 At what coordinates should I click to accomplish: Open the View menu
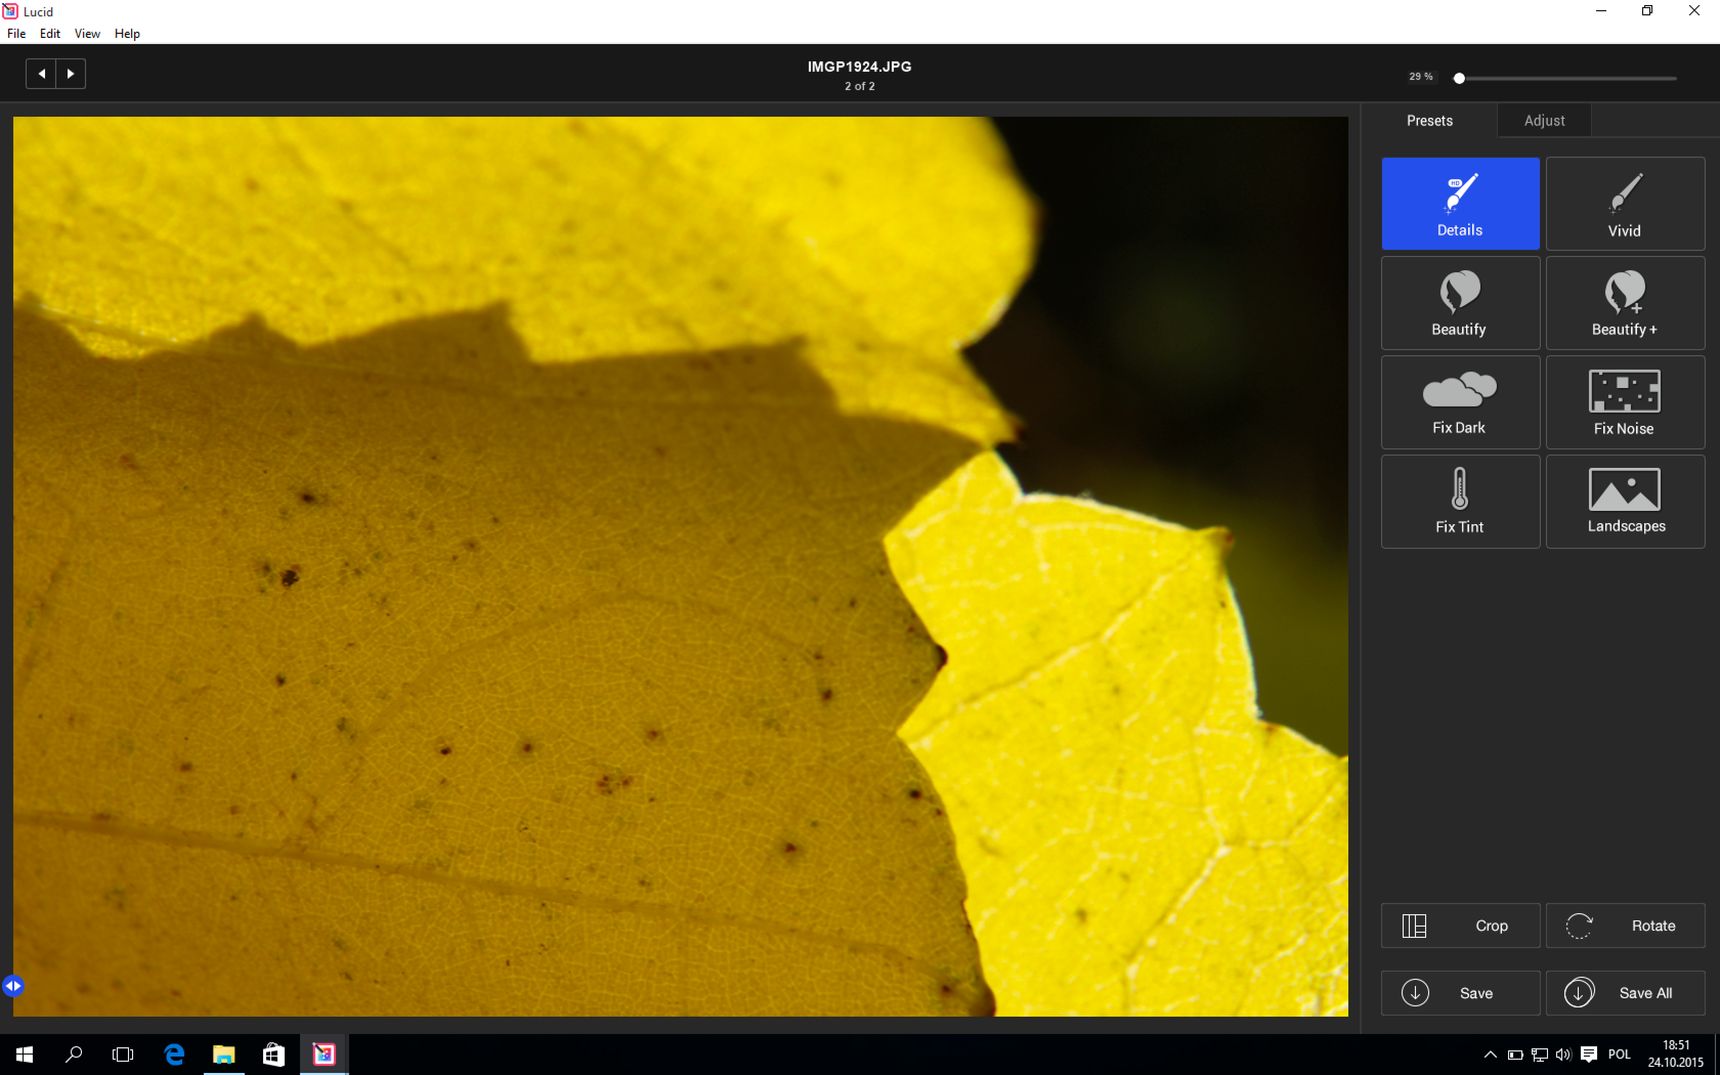pos(87,33)
